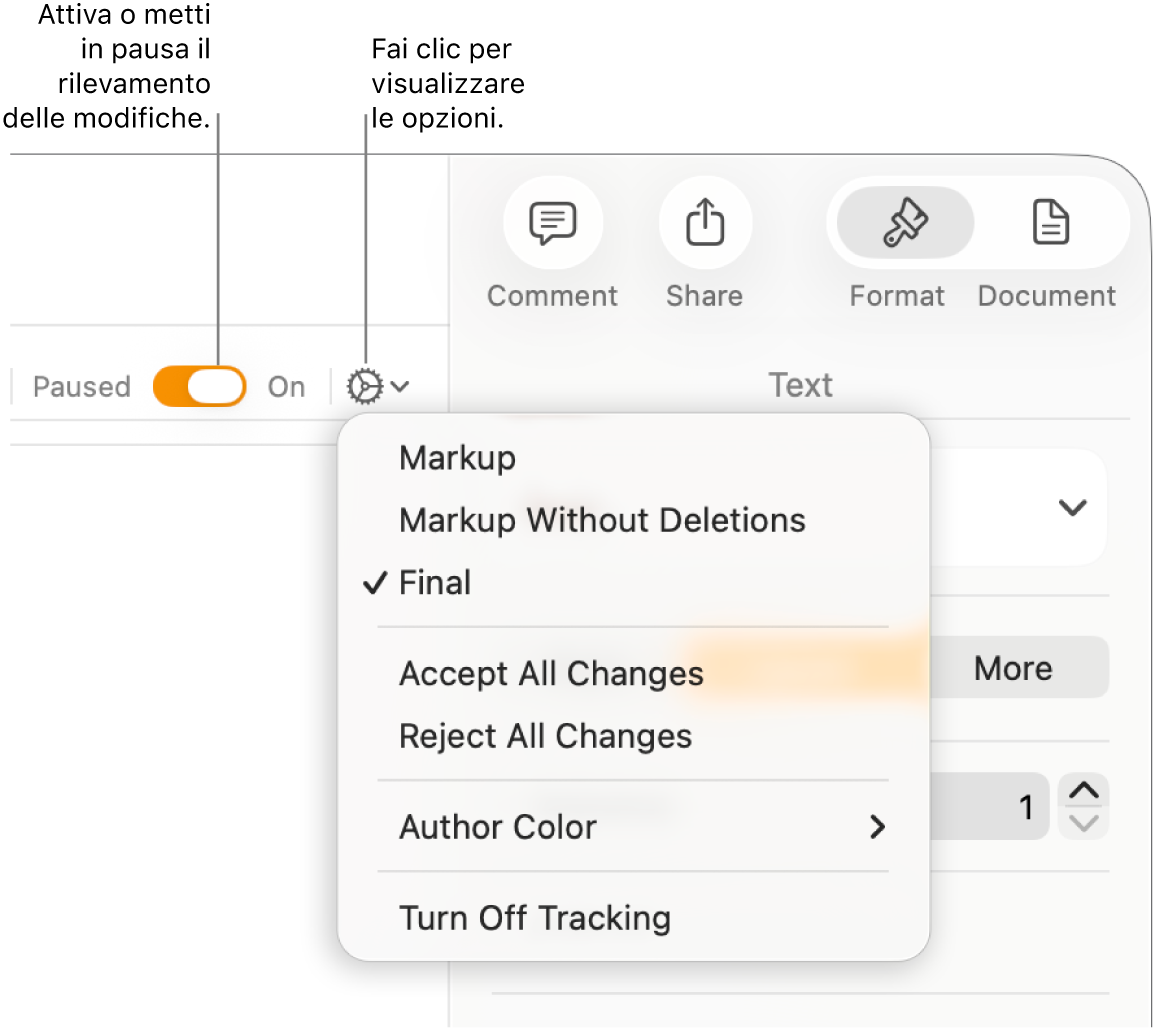Click the numeric field showing 1

click(x=988, y=806)
